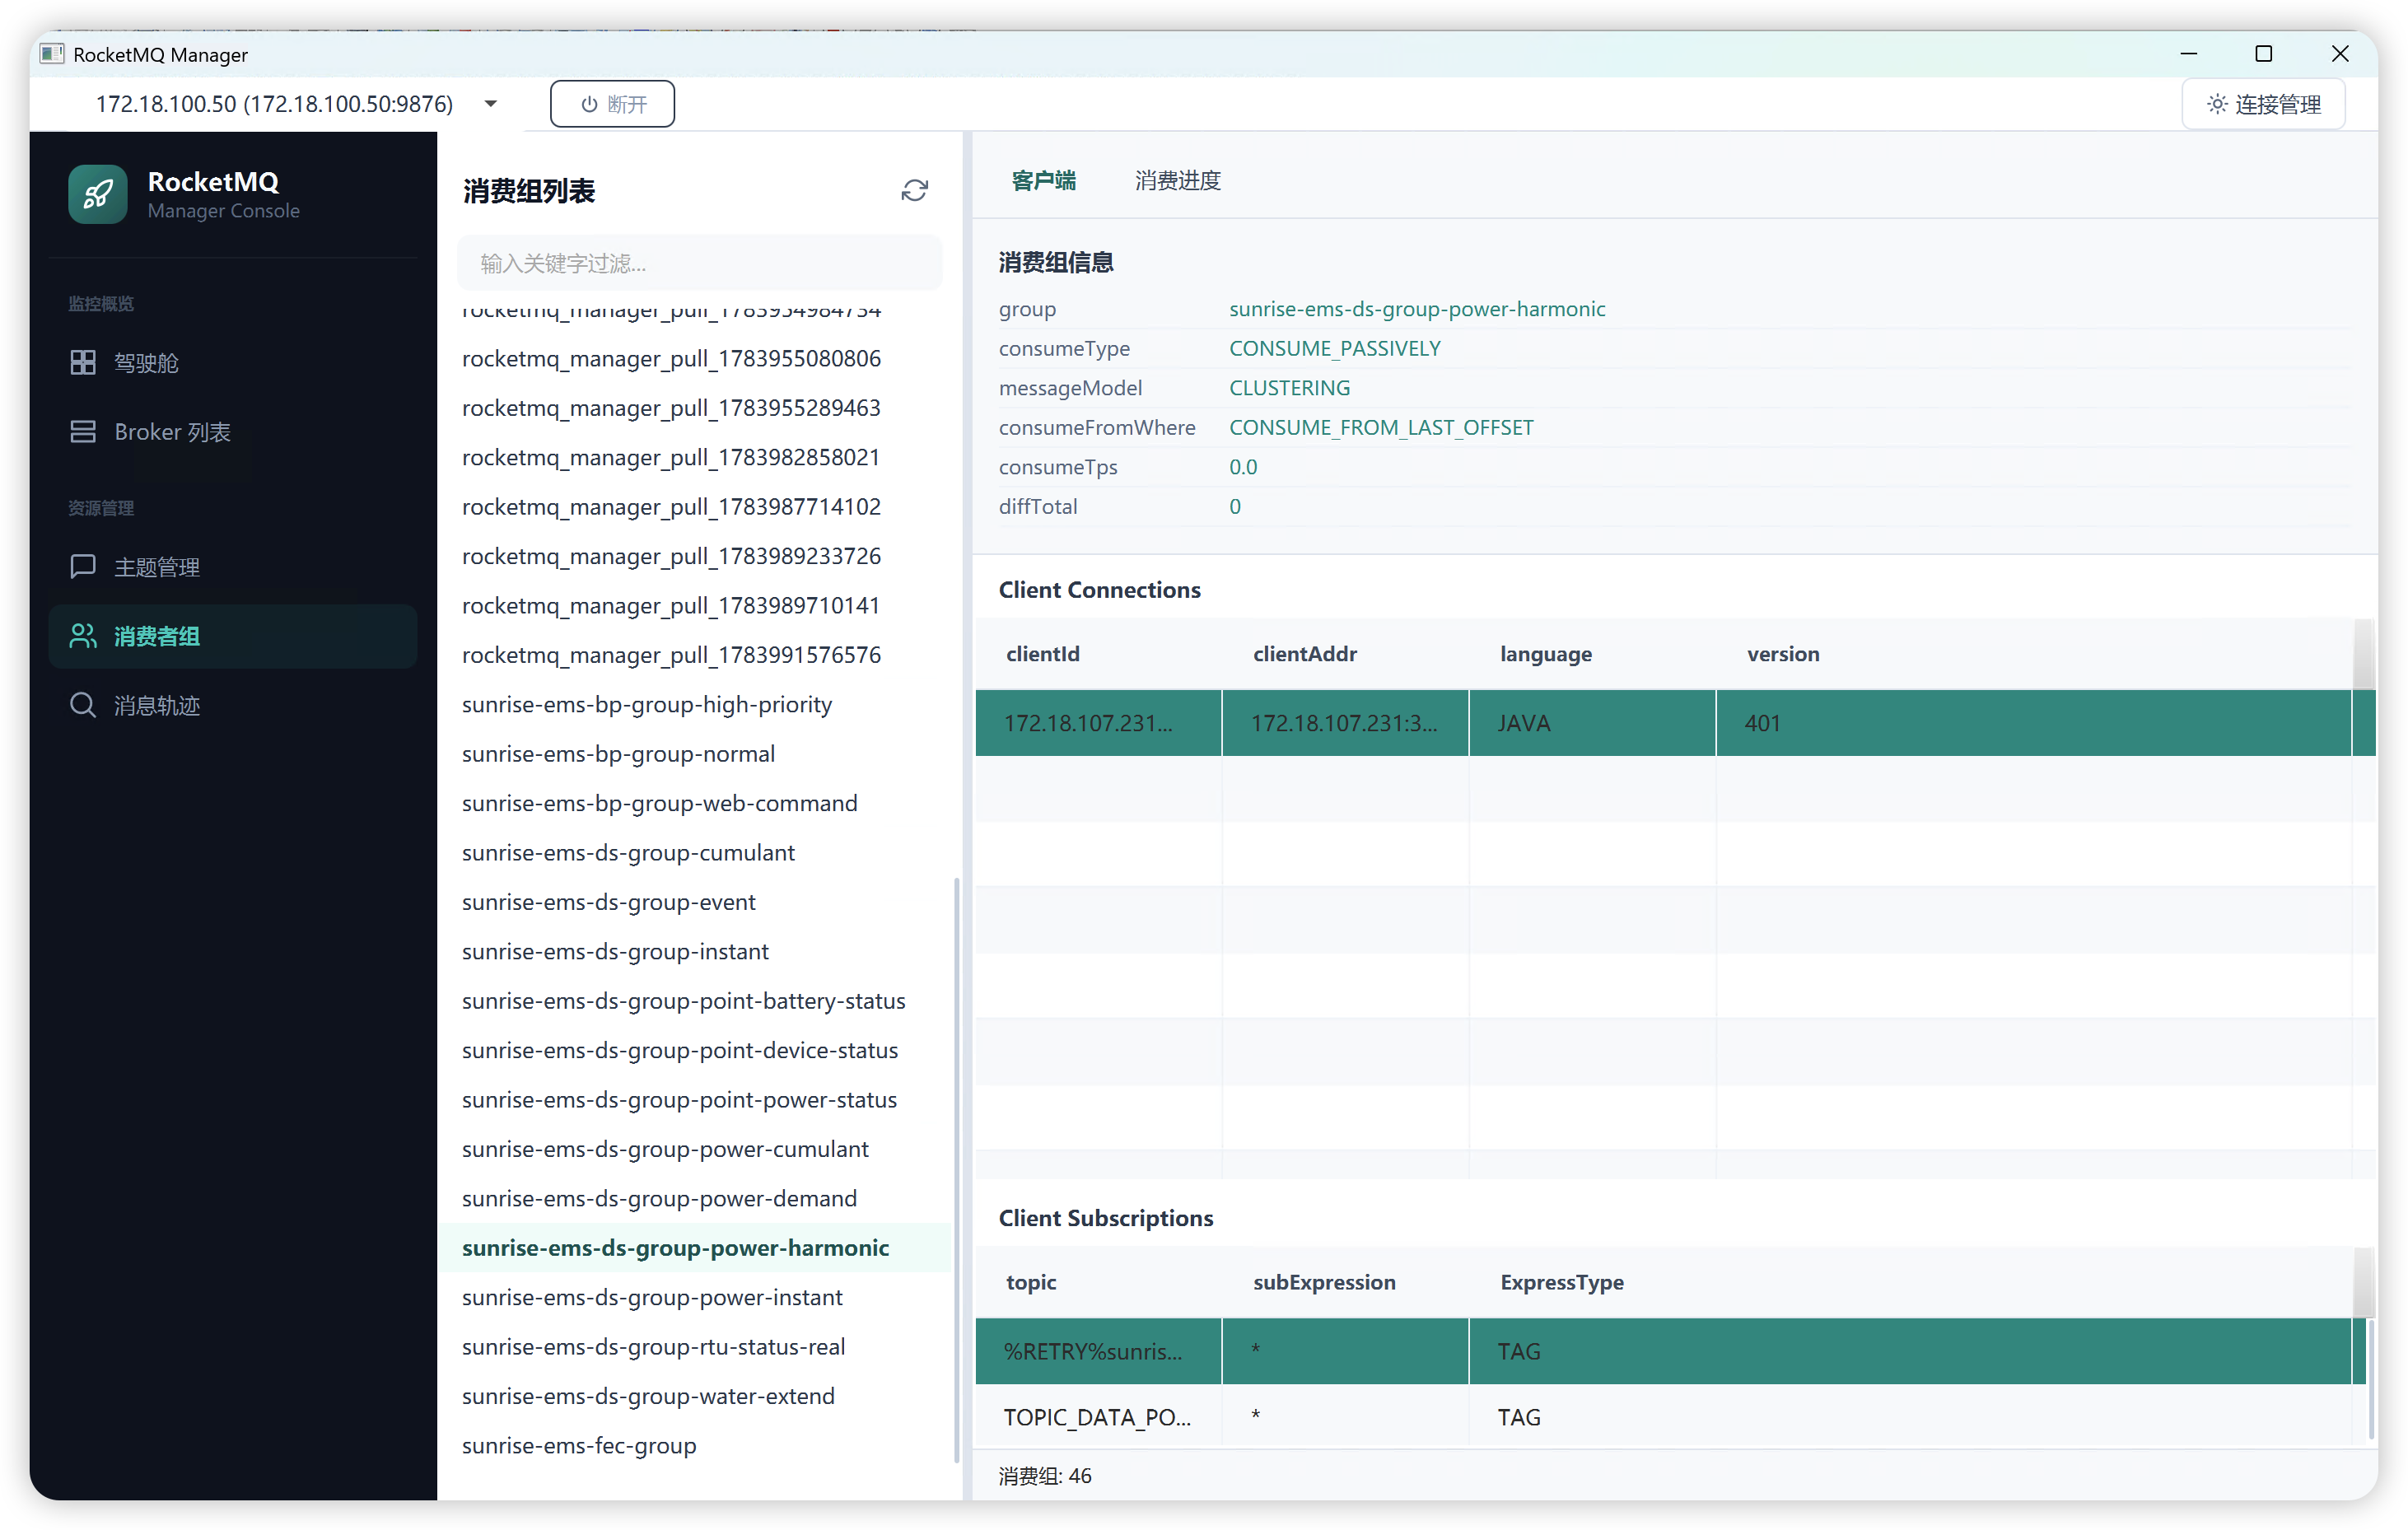The height and width of the screenshot is (1530, 2408).
Task: Select 消费者组 in the sidebar
Action: (233, 636)
